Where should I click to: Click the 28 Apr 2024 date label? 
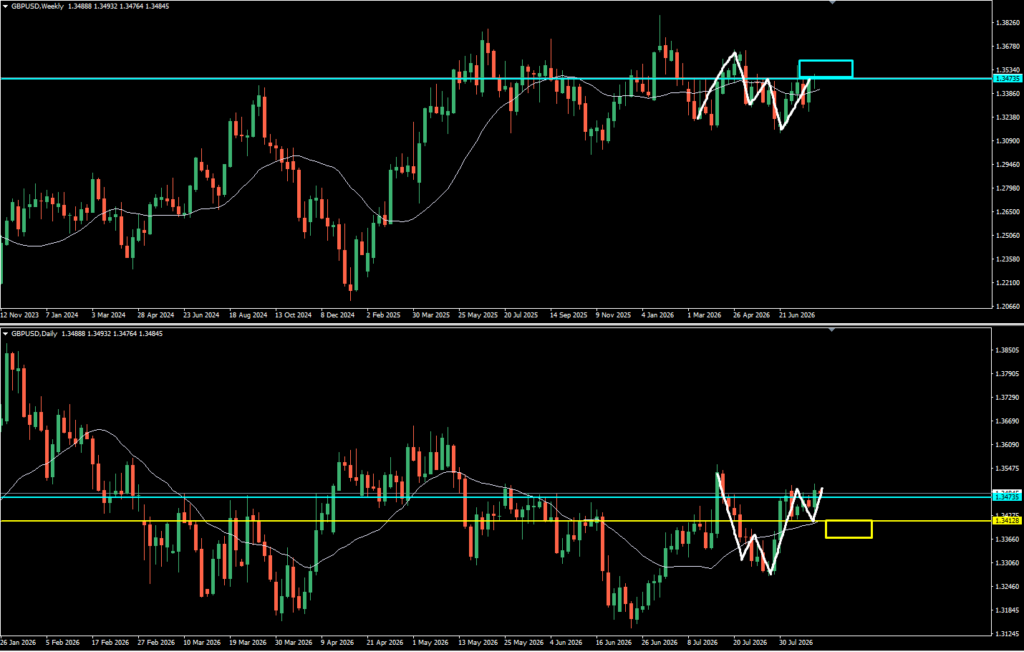[x=155, y=315]
